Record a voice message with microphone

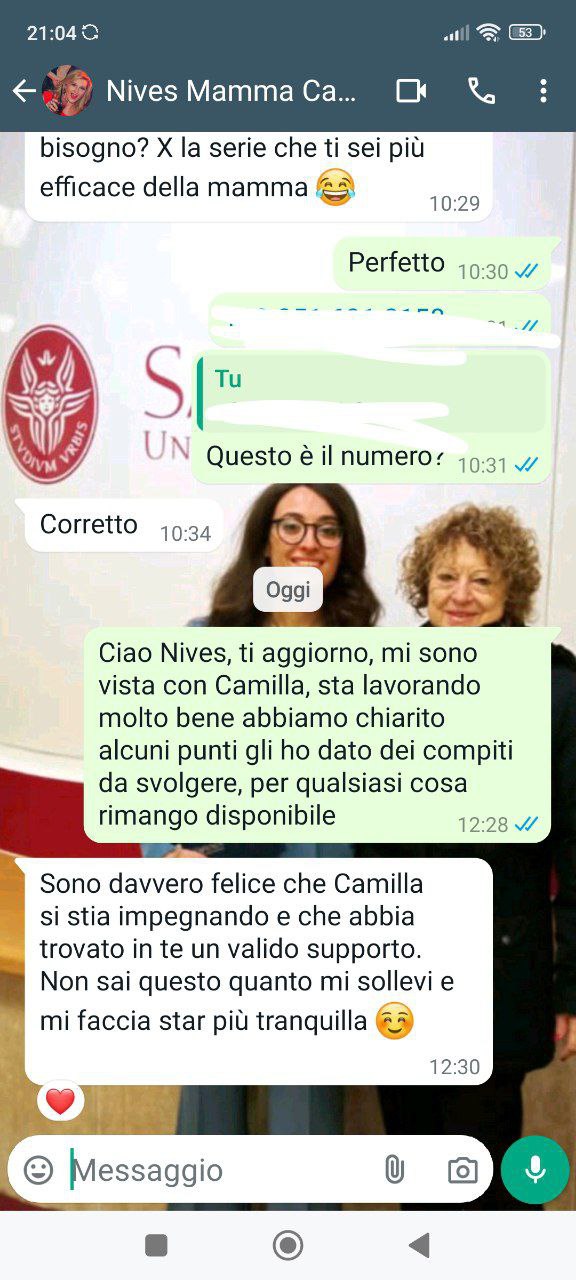coord(535,1169)
